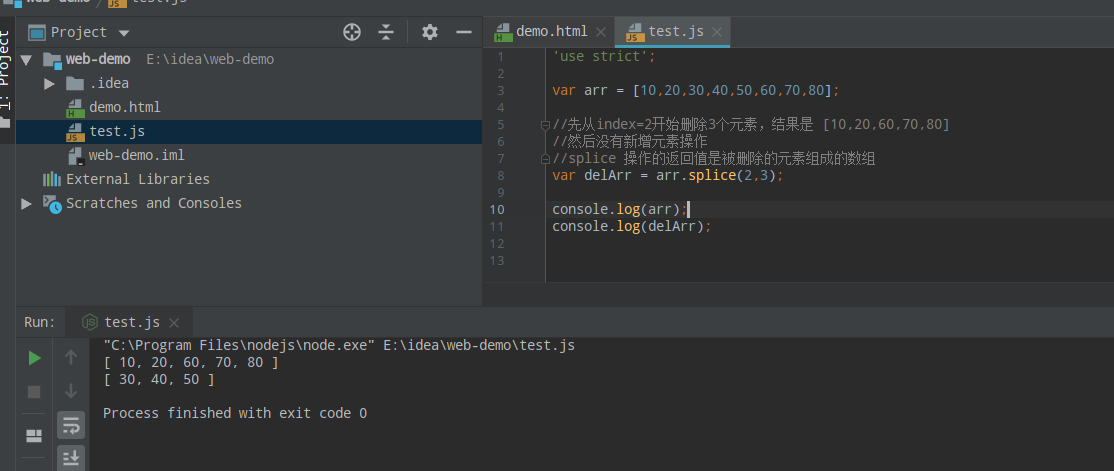
Task: Close the test.js editor tab
Action: pos(717,32)
